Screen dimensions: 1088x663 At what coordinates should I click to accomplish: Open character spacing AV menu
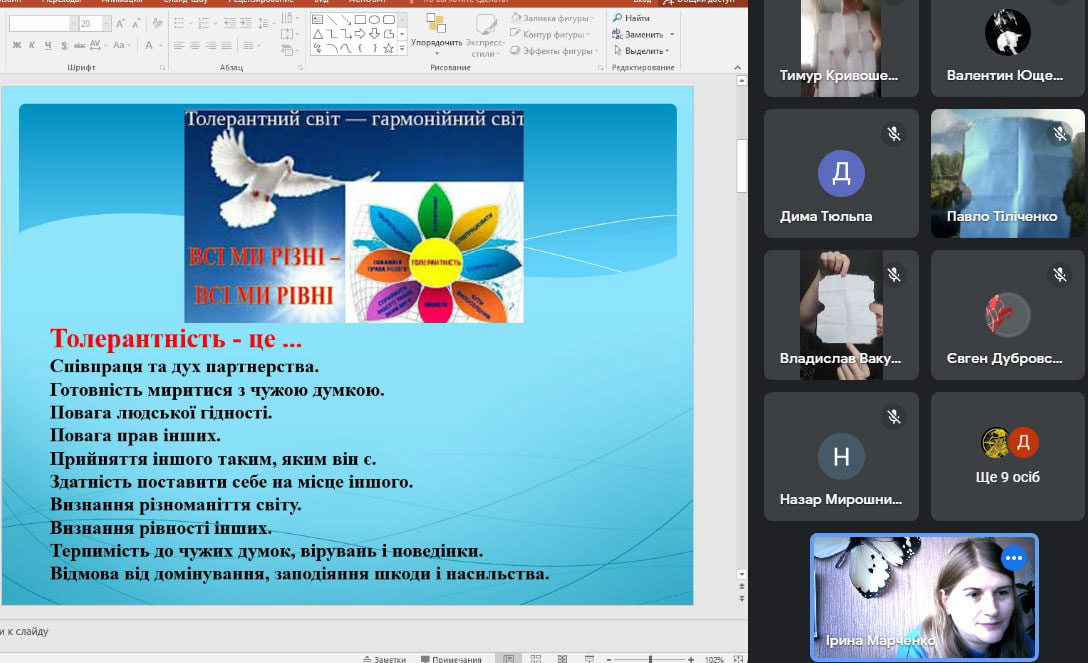[x=97, y=46]
